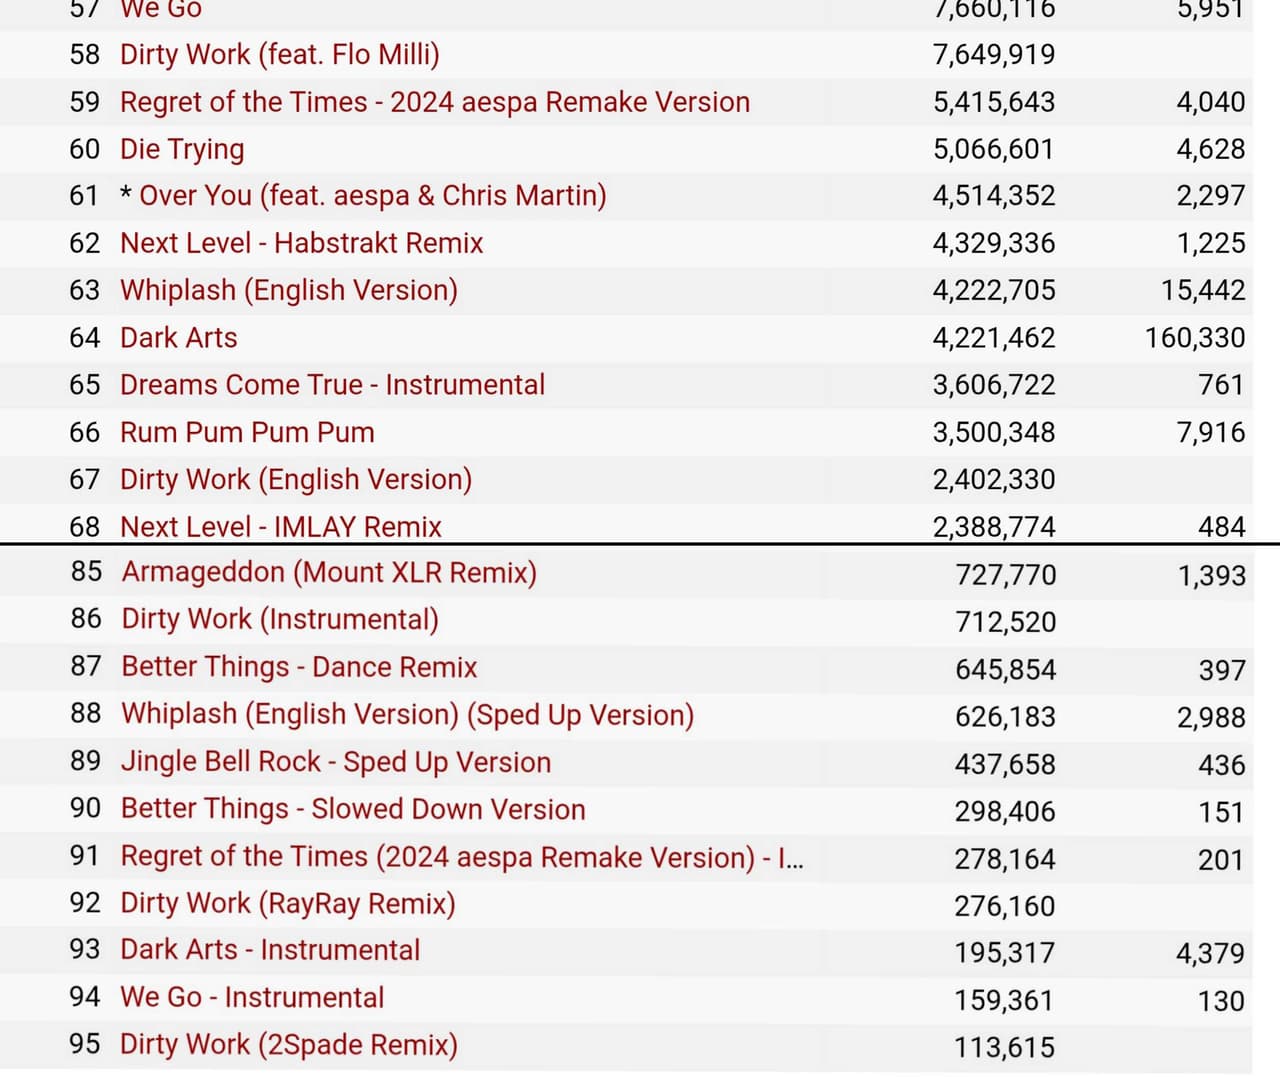Click We Go - Instrumental link

(x=252, y=997)
